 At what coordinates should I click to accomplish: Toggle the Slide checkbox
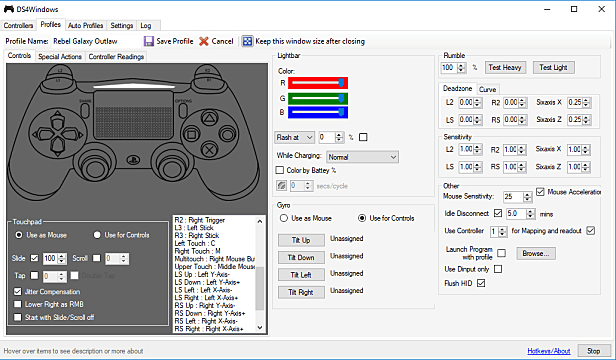point(35,258)
